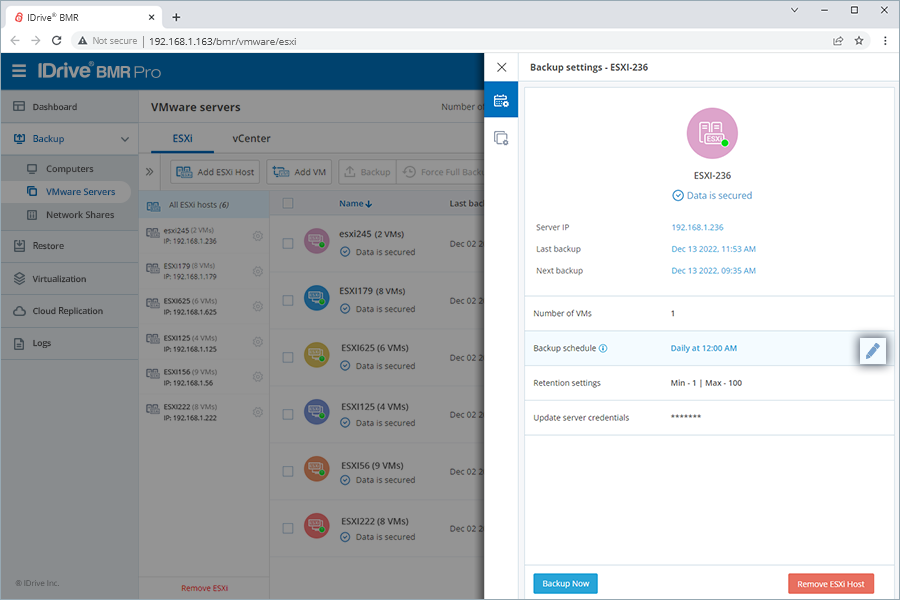Screen dimensions: 900x600
Task: Bookmark this page with star icon
Action: [x=859, y=41]
